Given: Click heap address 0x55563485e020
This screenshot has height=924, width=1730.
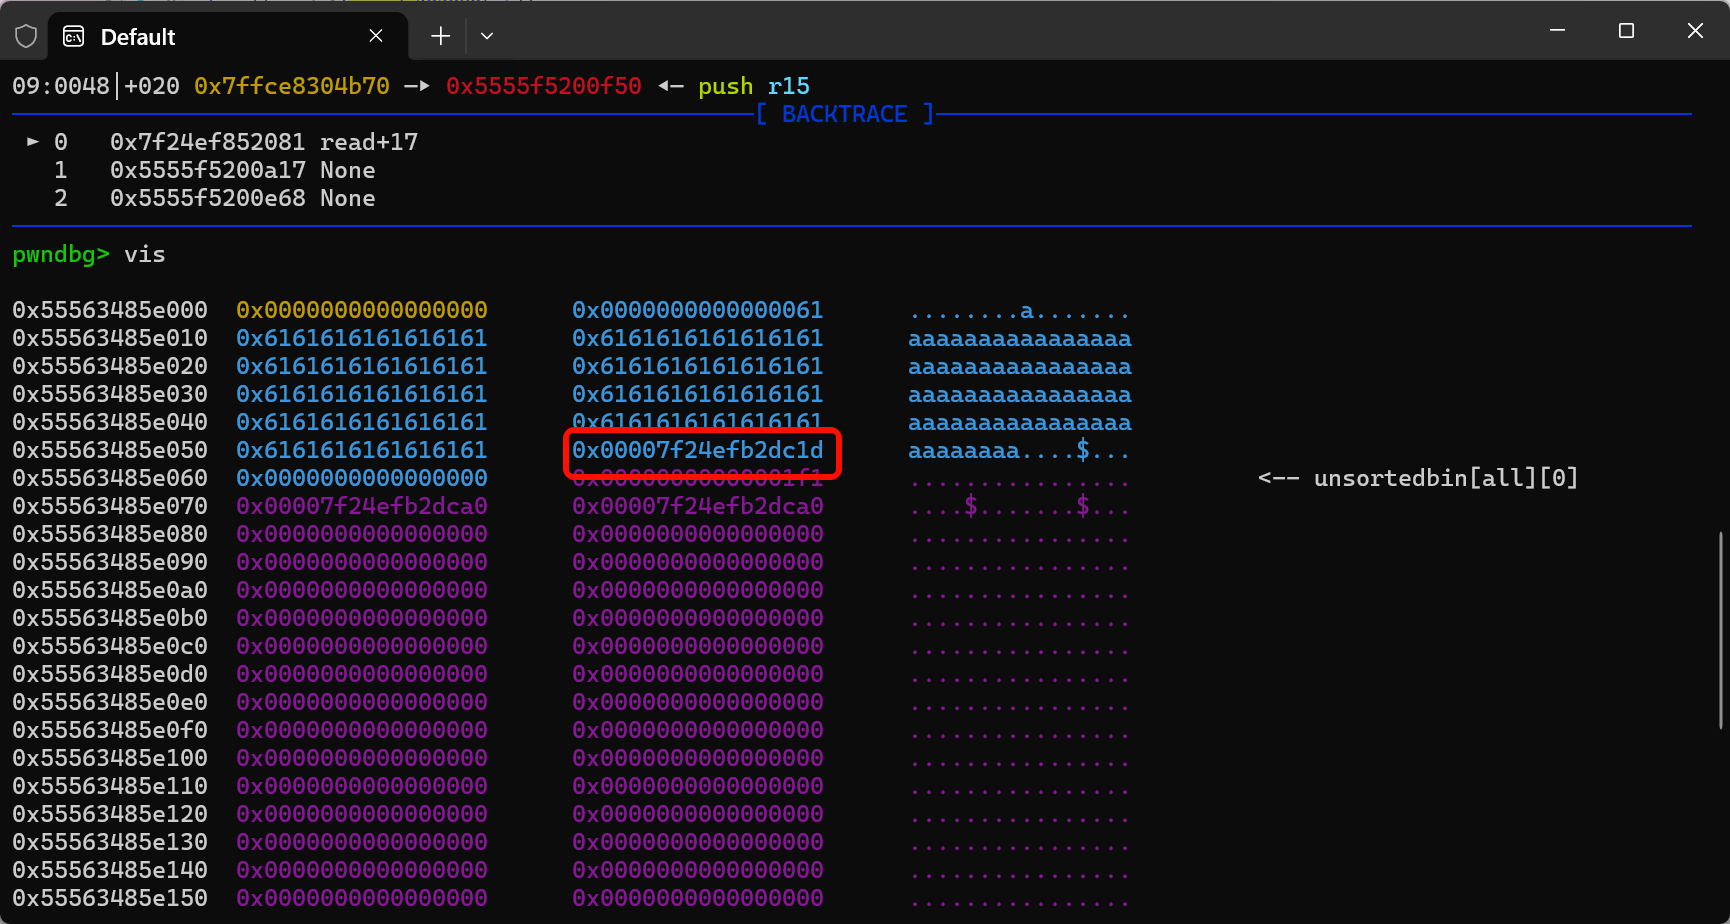Looking at the screenshot, I should [110, 366].
